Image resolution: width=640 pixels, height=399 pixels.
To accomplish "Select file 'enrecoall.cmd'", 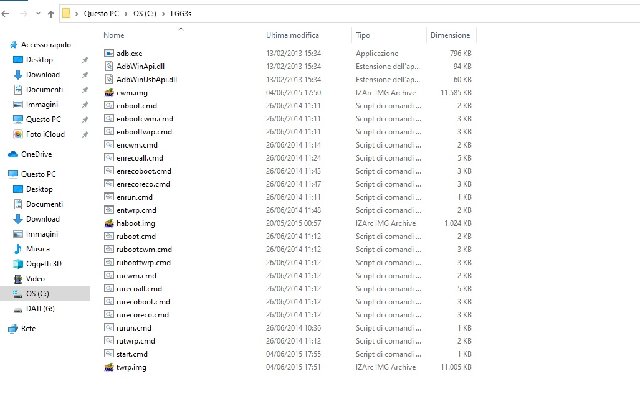I will (x=140, y=158).
